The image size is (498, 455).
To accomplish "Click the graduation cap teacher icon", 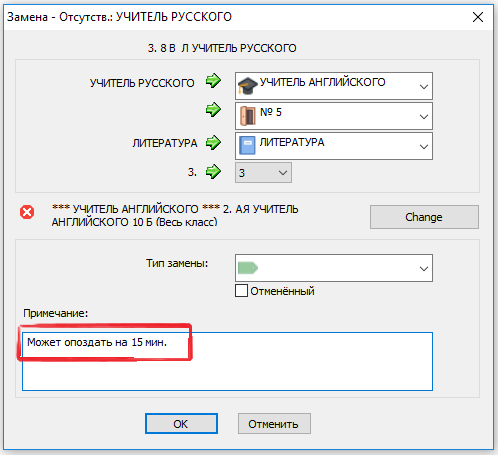I will pyautogui.click(x=247, y=86).
